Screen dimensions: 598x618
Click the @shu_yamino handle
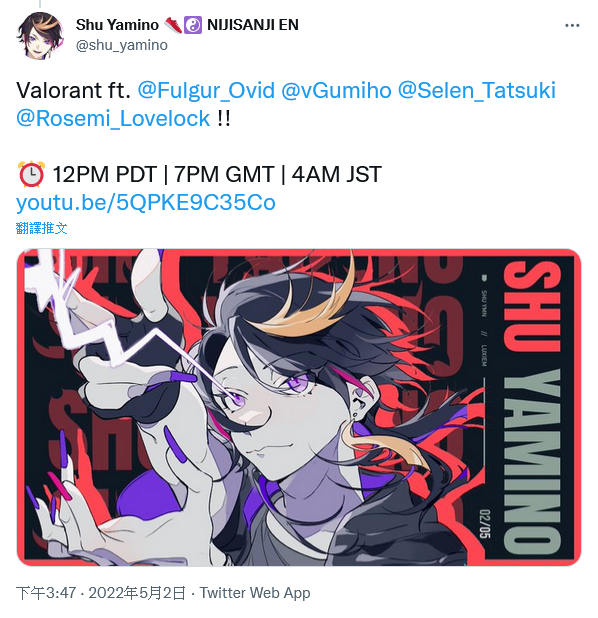tap(121, 45)
